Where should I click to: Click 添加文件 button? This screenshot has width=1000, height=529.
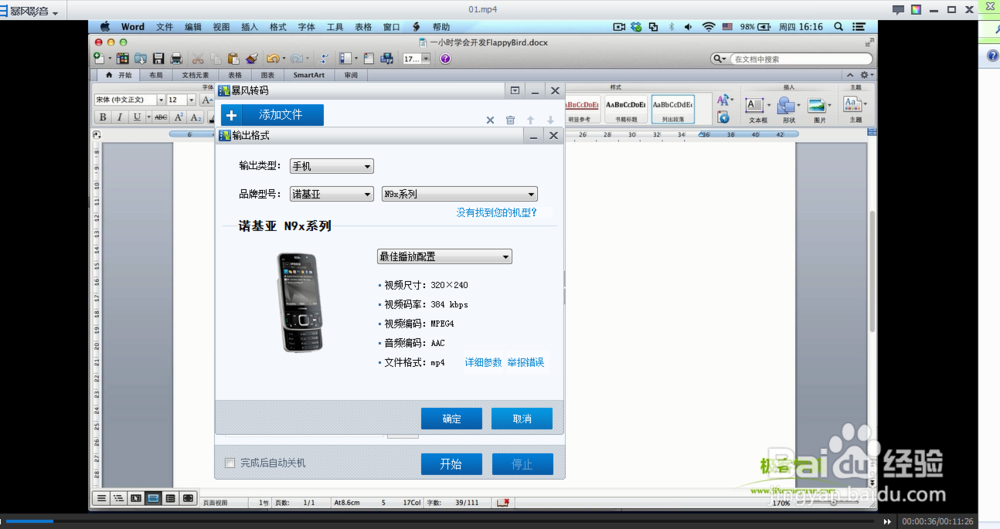(272, 115)
